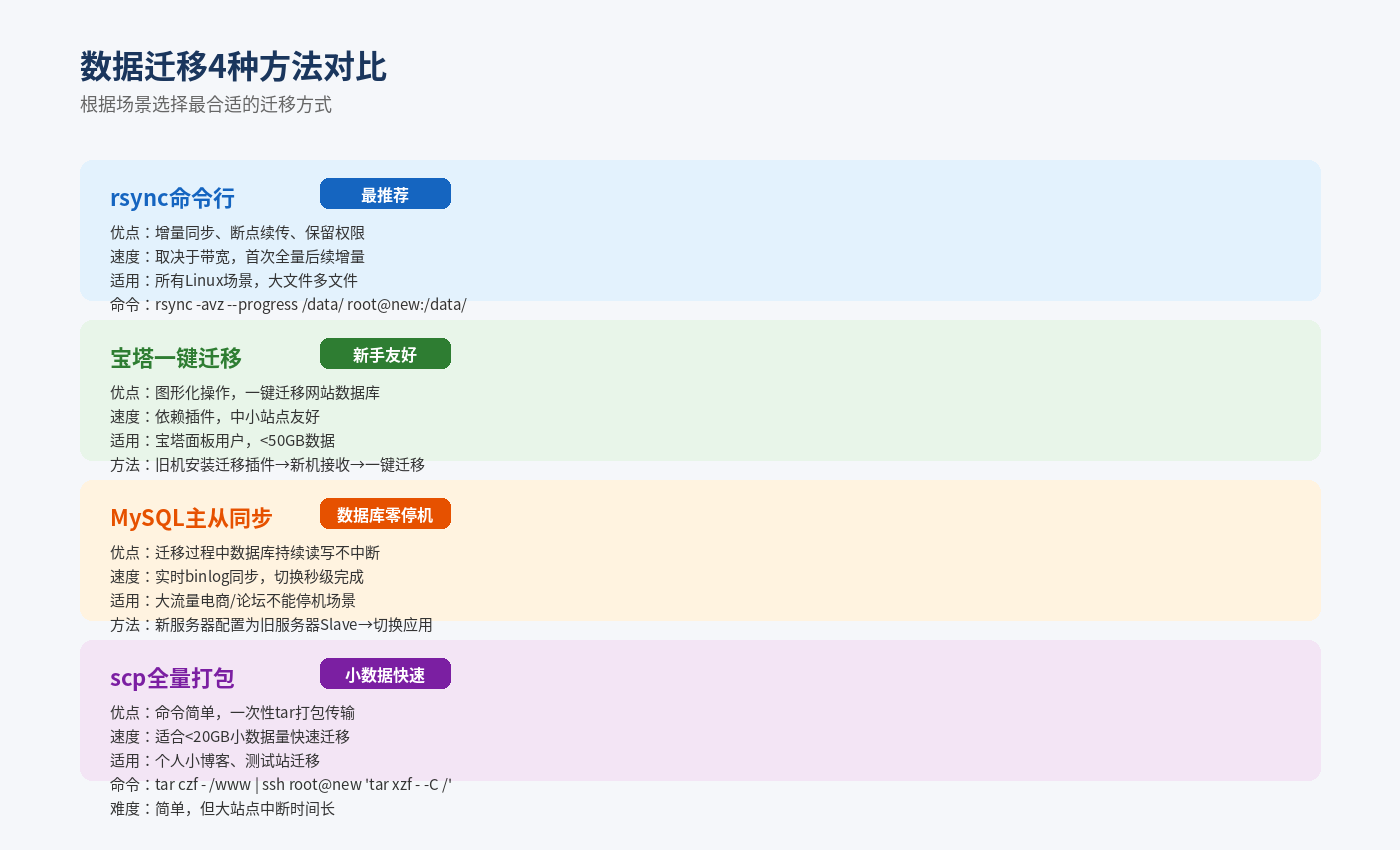Click the blue "最推荐" badge

tap(385, 194)
